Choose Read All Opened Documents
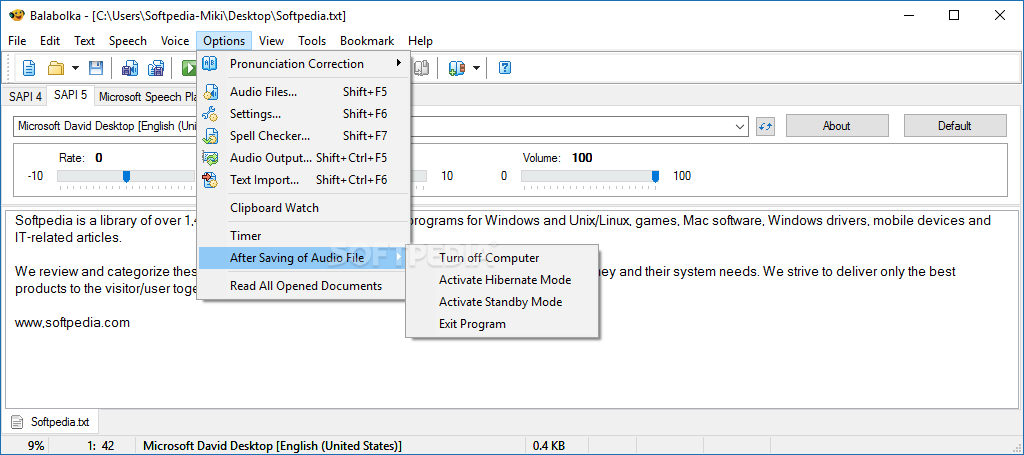The height and width of the screenshot is (455, 1024). (303, 286)
